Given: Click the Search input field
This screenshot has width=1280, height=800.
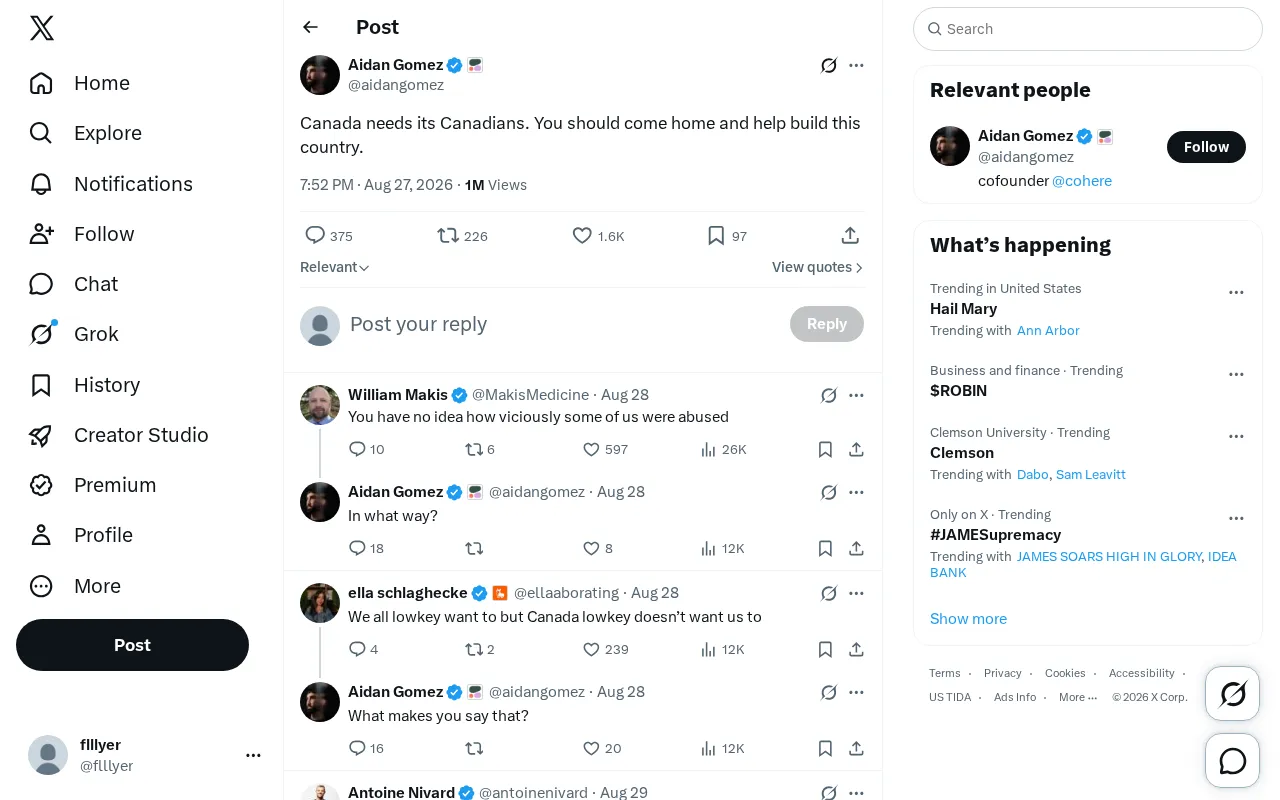Looking at the screenshot, I should click(x=1088, y=29).
